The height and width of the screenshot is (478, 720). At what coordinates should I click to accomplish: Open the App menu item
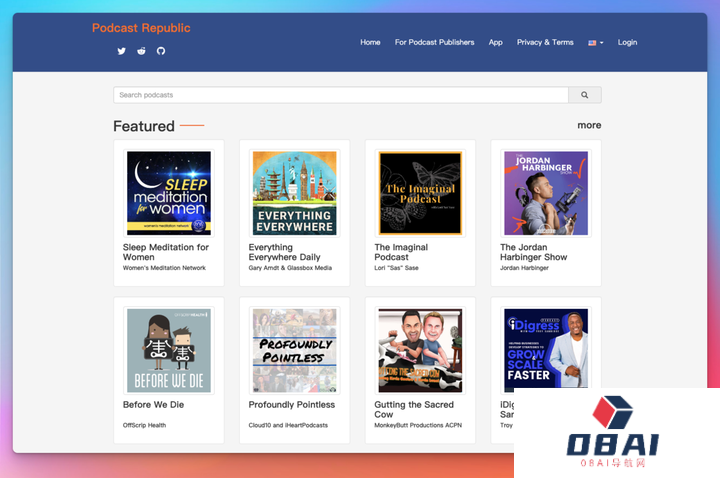[495, 42]
